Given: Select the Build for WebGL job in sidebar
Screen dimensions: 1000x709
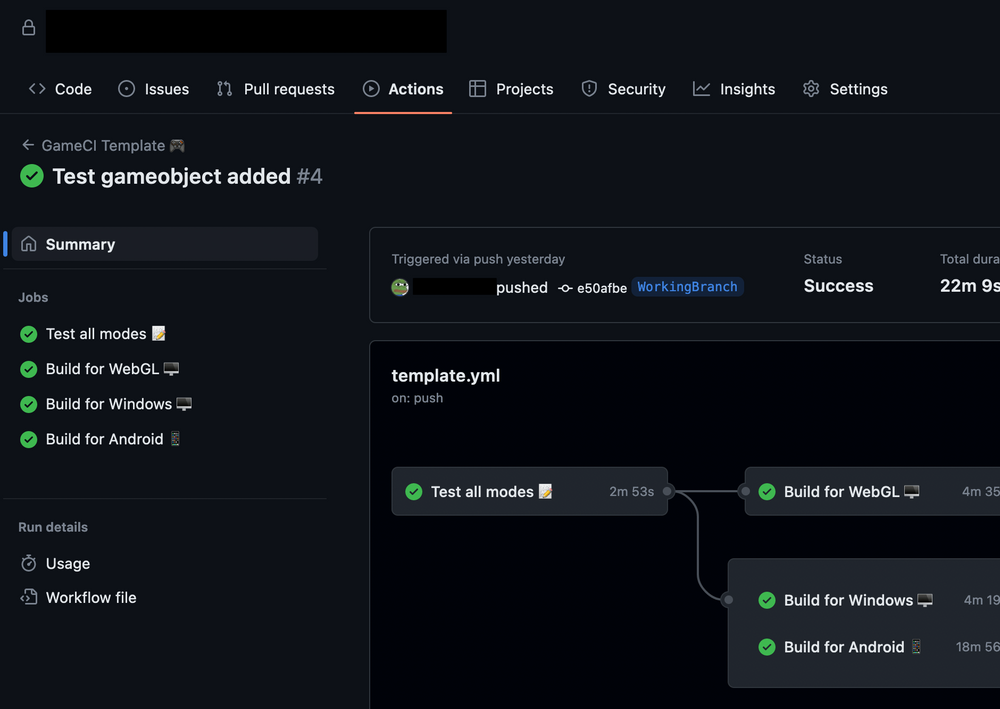Looking at the screenshot, I should pyautogui.click(x=100, y=369).
